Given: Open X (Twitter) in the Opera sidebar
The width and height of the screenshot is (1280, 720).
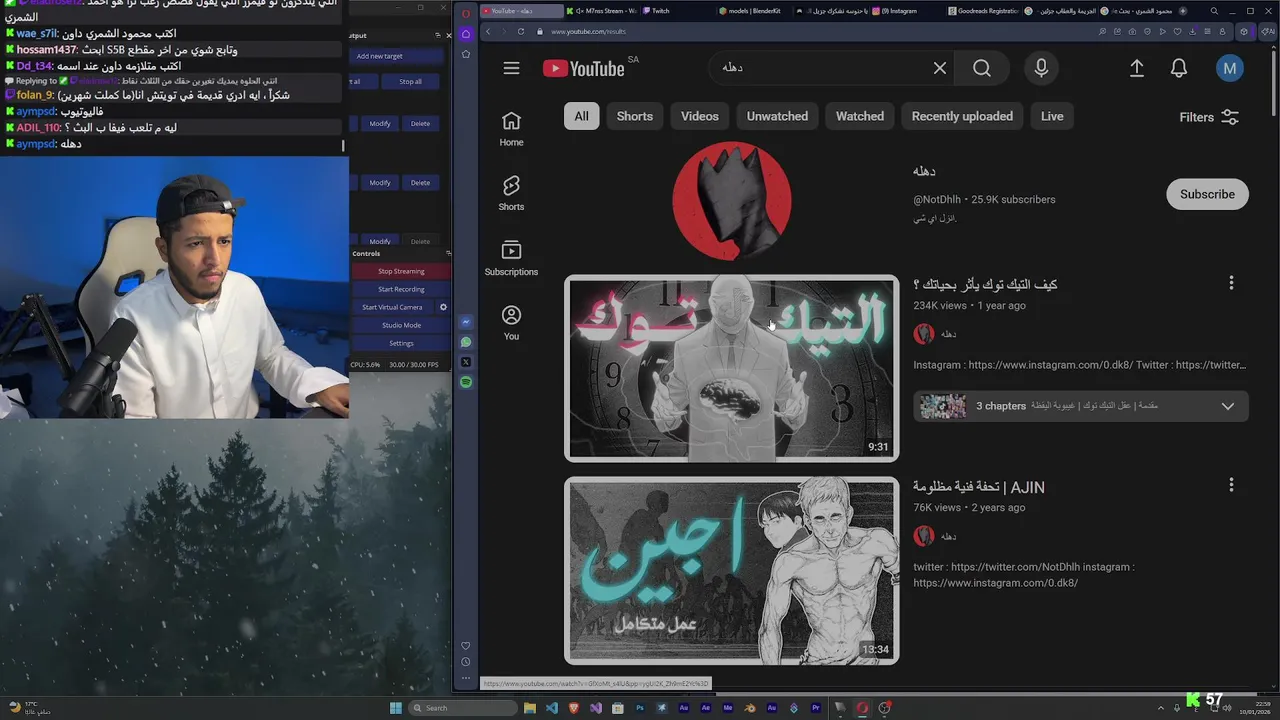Looking at the screenshot, I should click(466, 362).
